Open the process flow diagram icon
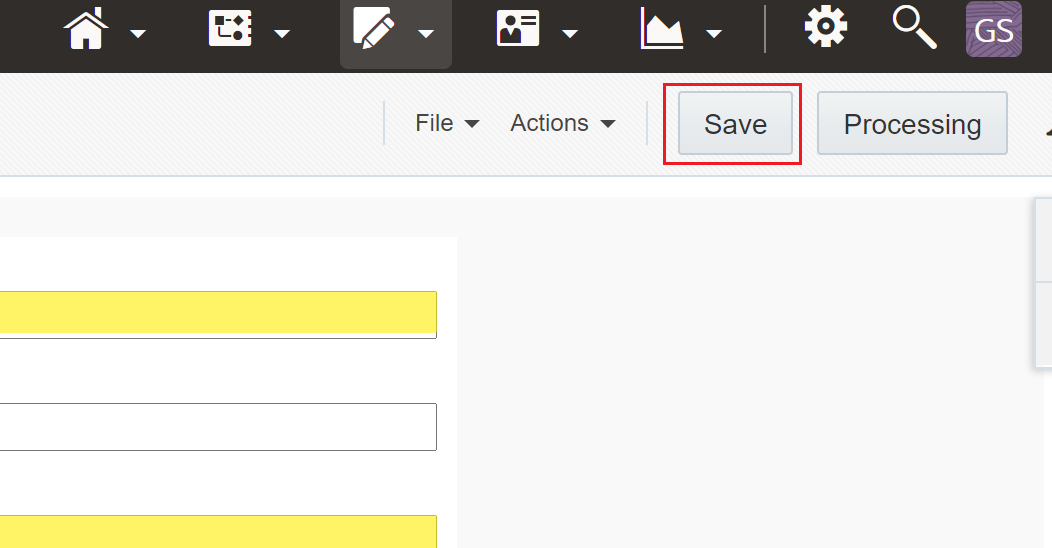1052x548 pixels. (230, 28)
